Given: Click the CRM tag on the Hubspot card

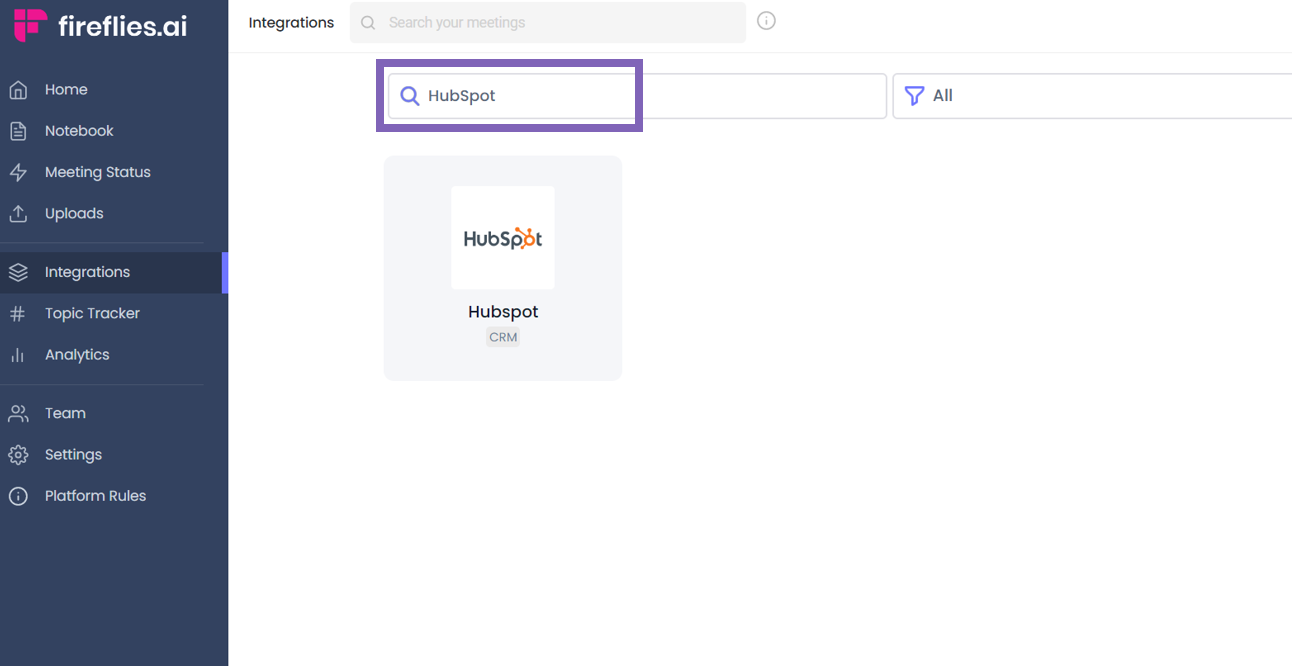Looking at the screenshot, I should pos(503,337).
